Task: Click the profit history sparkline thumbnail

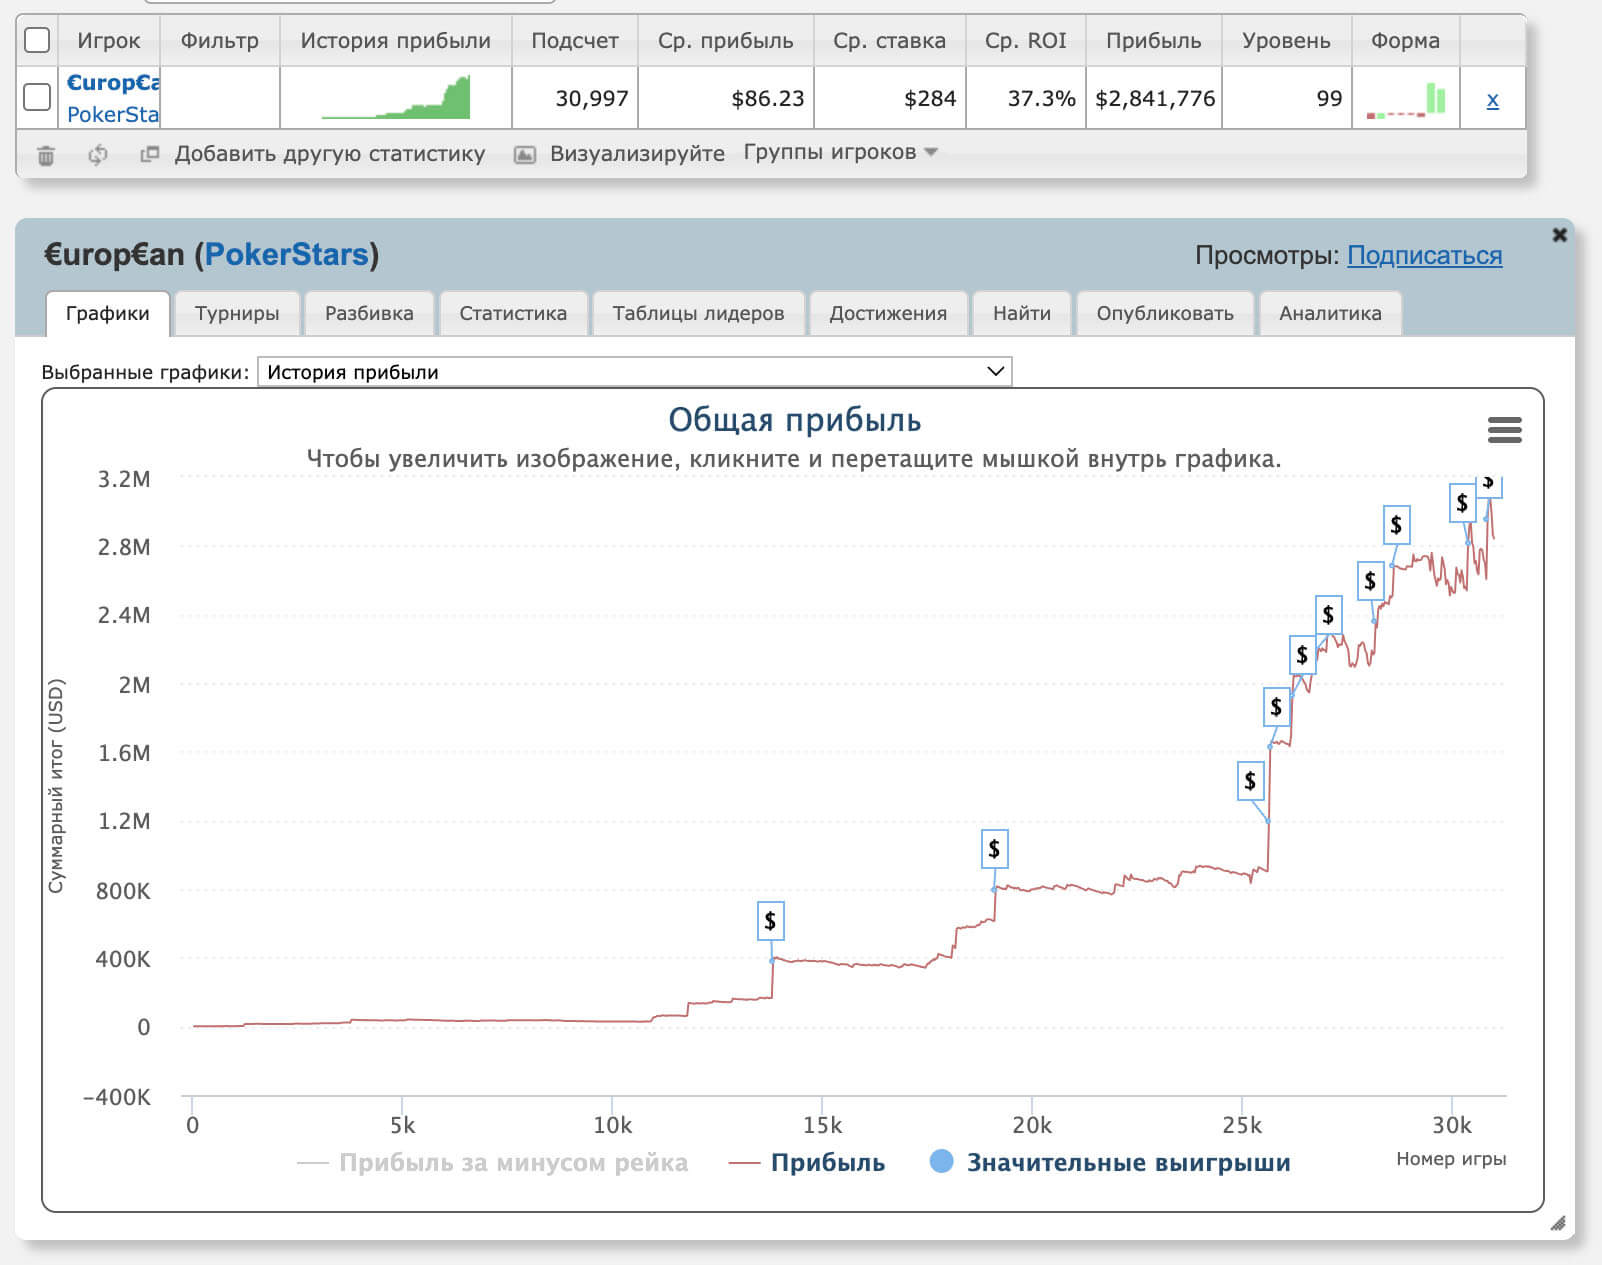Action: (396, 98)
